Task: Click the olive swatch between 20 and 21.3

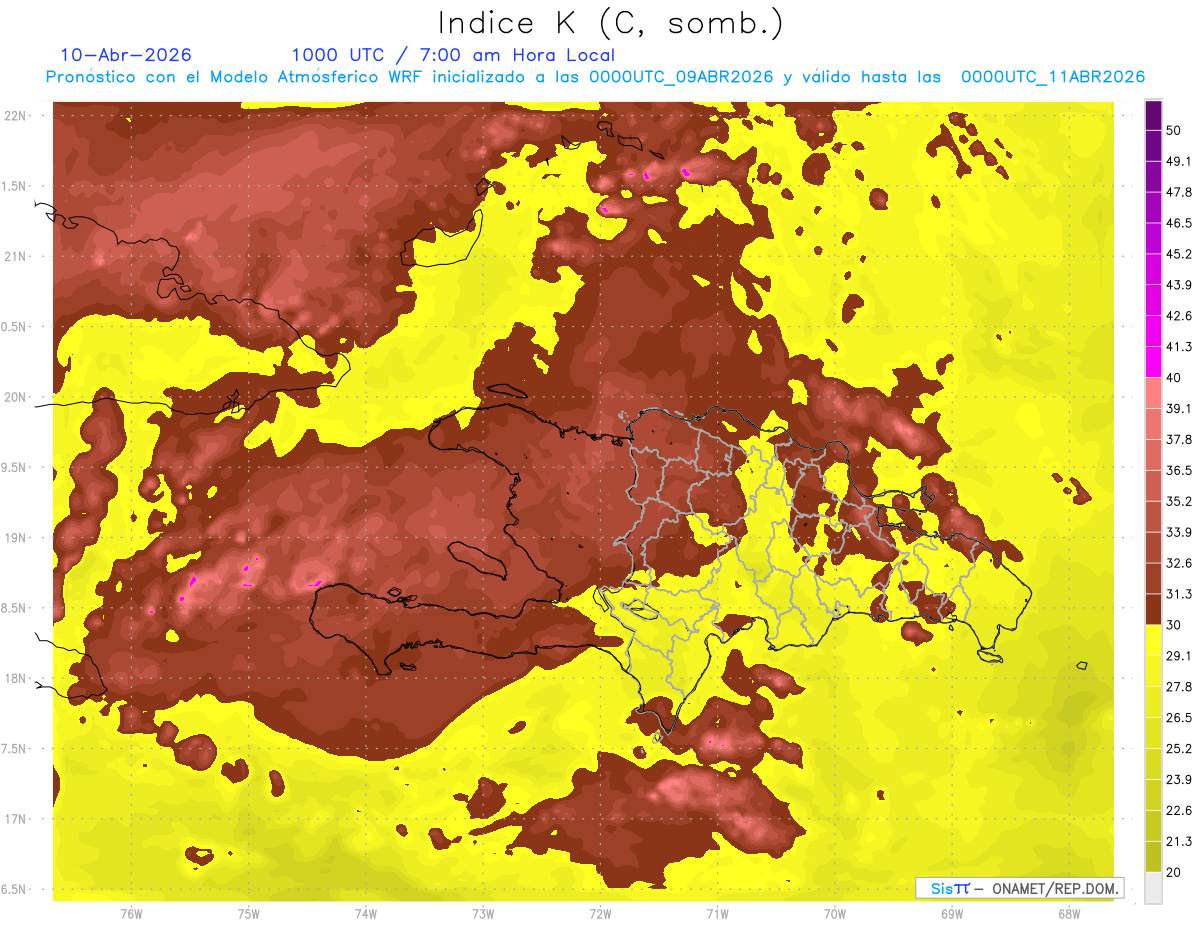Action: point(1153,856)
